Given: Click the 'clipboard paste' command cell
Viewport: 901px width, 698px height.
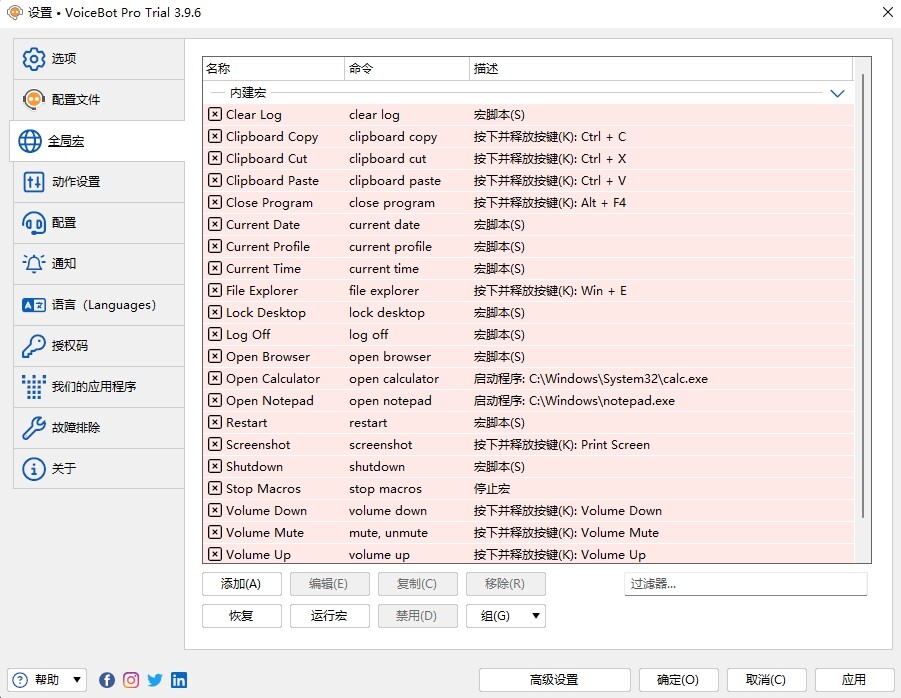Looking at the screenshot, I should coord(395,180).
